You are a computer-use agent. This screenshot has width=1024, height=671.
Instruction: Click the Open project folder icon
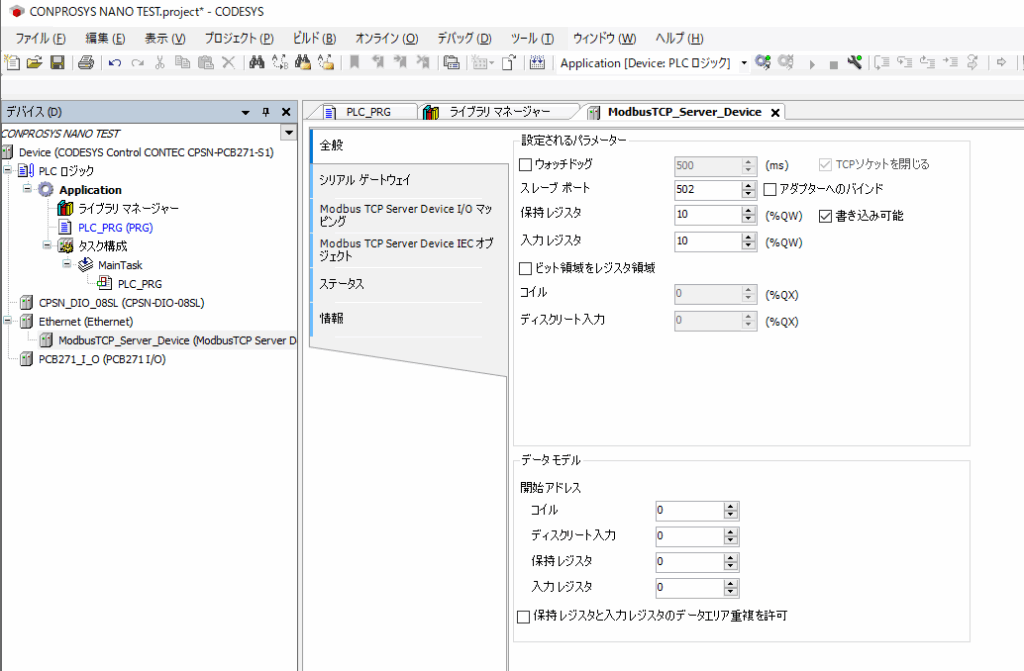35,63
